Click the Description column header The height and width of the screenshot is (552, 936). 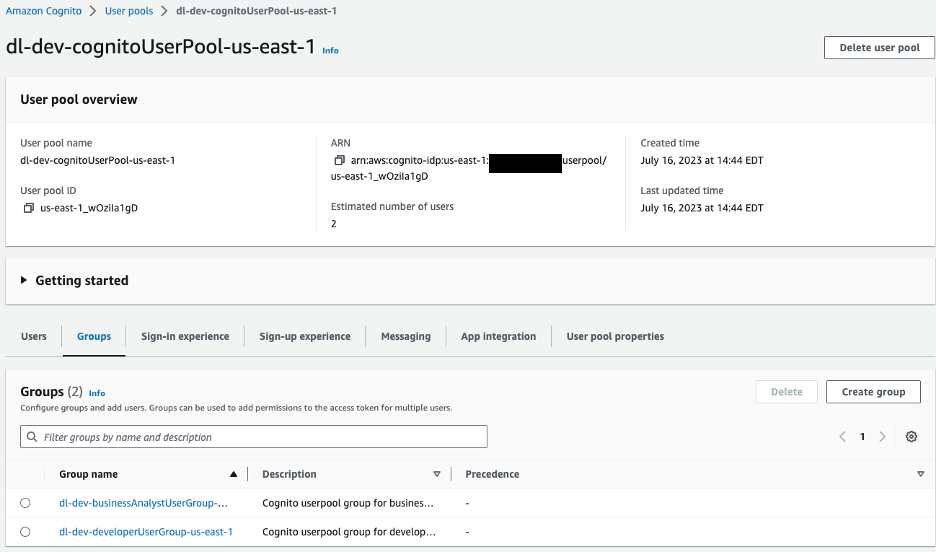(290, 474)
